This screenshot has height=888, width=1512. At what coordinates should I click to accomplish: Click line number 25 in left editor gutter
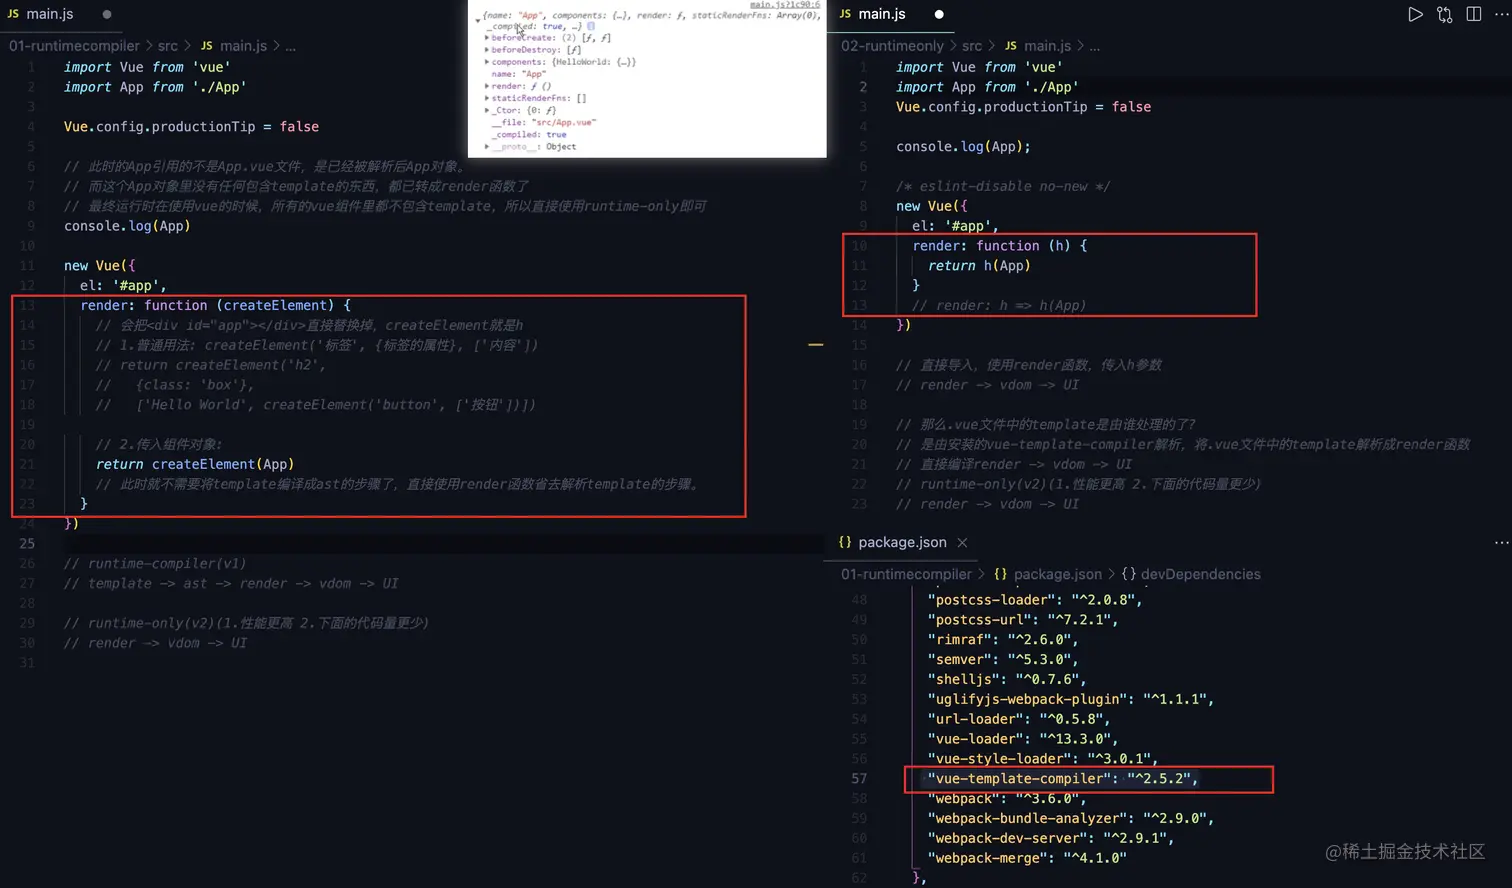(x=26, y=543)
